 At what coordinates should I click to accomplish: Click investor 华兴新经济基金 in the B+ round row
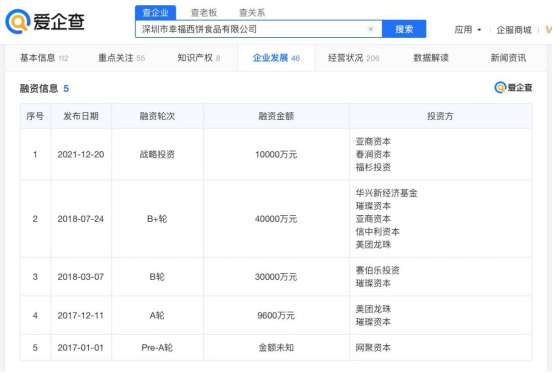pyautogui.click(x=386, y=193)
